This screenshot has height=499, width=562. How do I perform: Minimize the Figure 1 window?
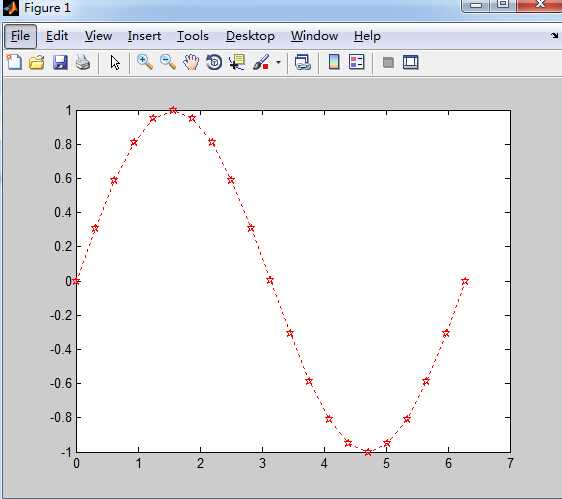pos(476,5)
